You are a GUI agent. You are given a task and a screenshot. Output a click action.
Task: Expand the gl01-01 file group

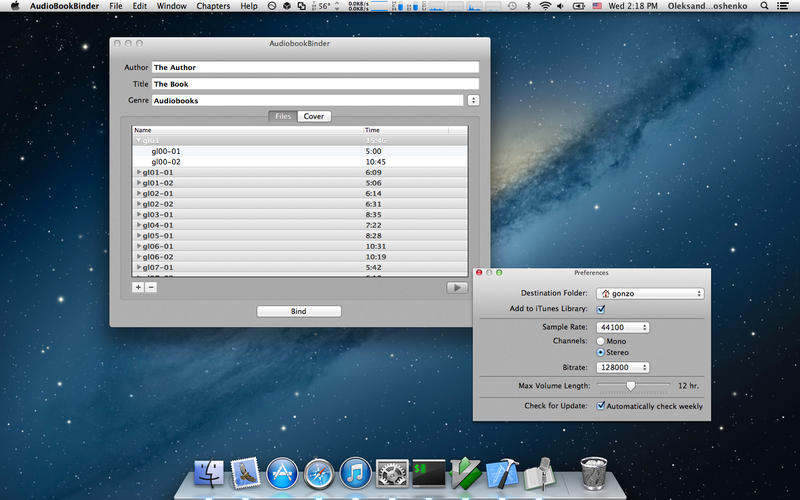pos(139,172)
